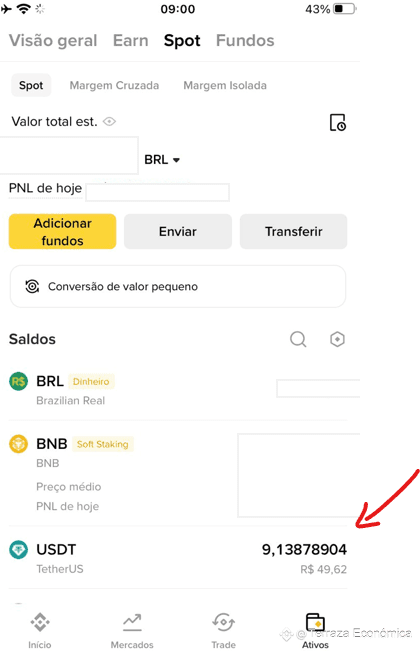
Task: Tap the small value conversion icon
Action: pyautogui.click(x=32, y=286)
